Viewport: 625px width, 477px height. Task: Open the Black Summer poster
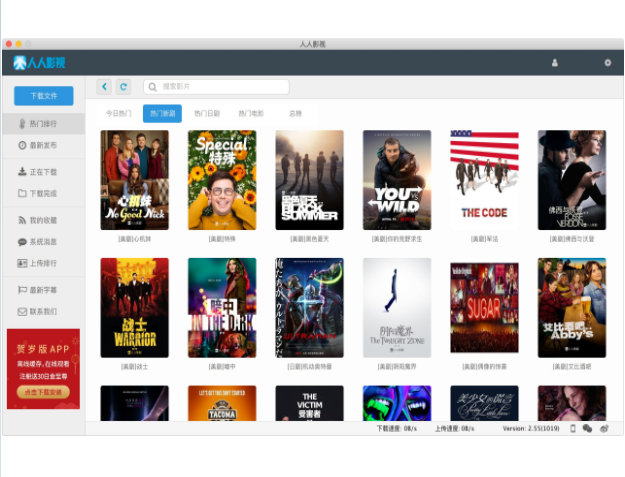coord(309,180)
